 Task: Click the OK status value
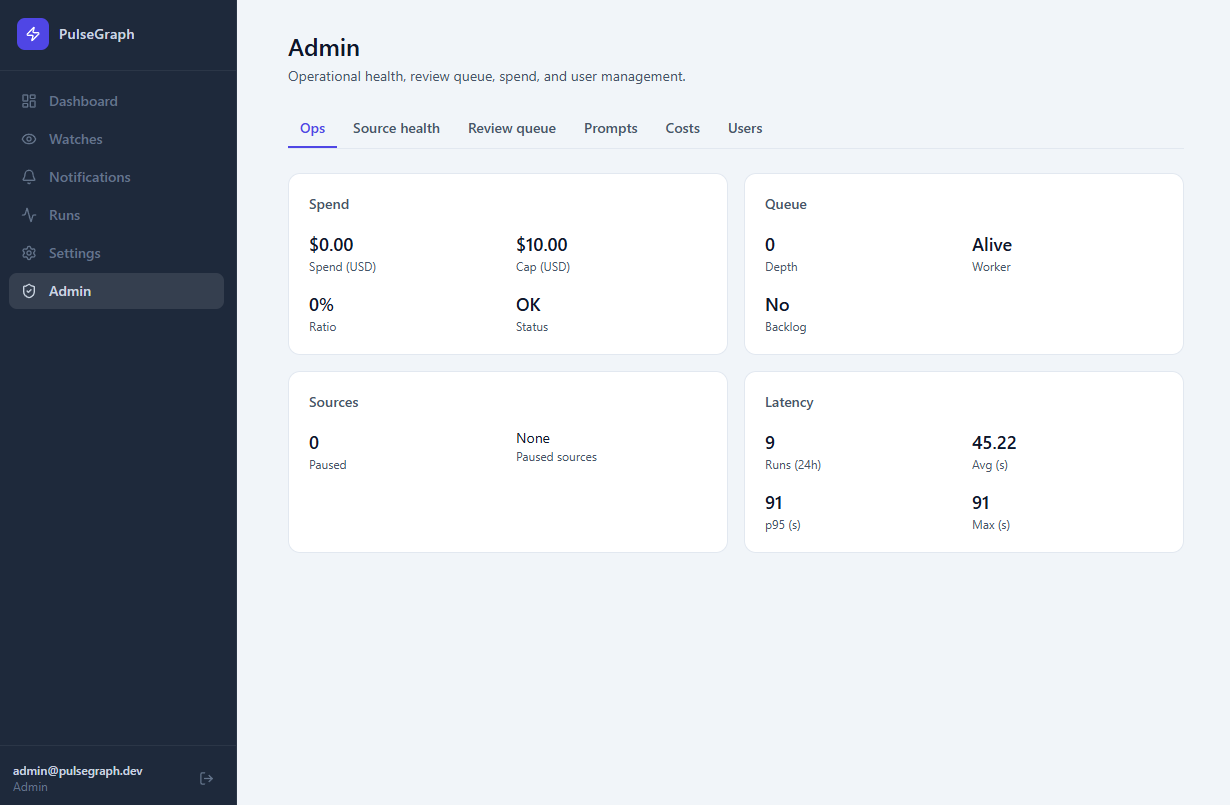tap(528, 305)
